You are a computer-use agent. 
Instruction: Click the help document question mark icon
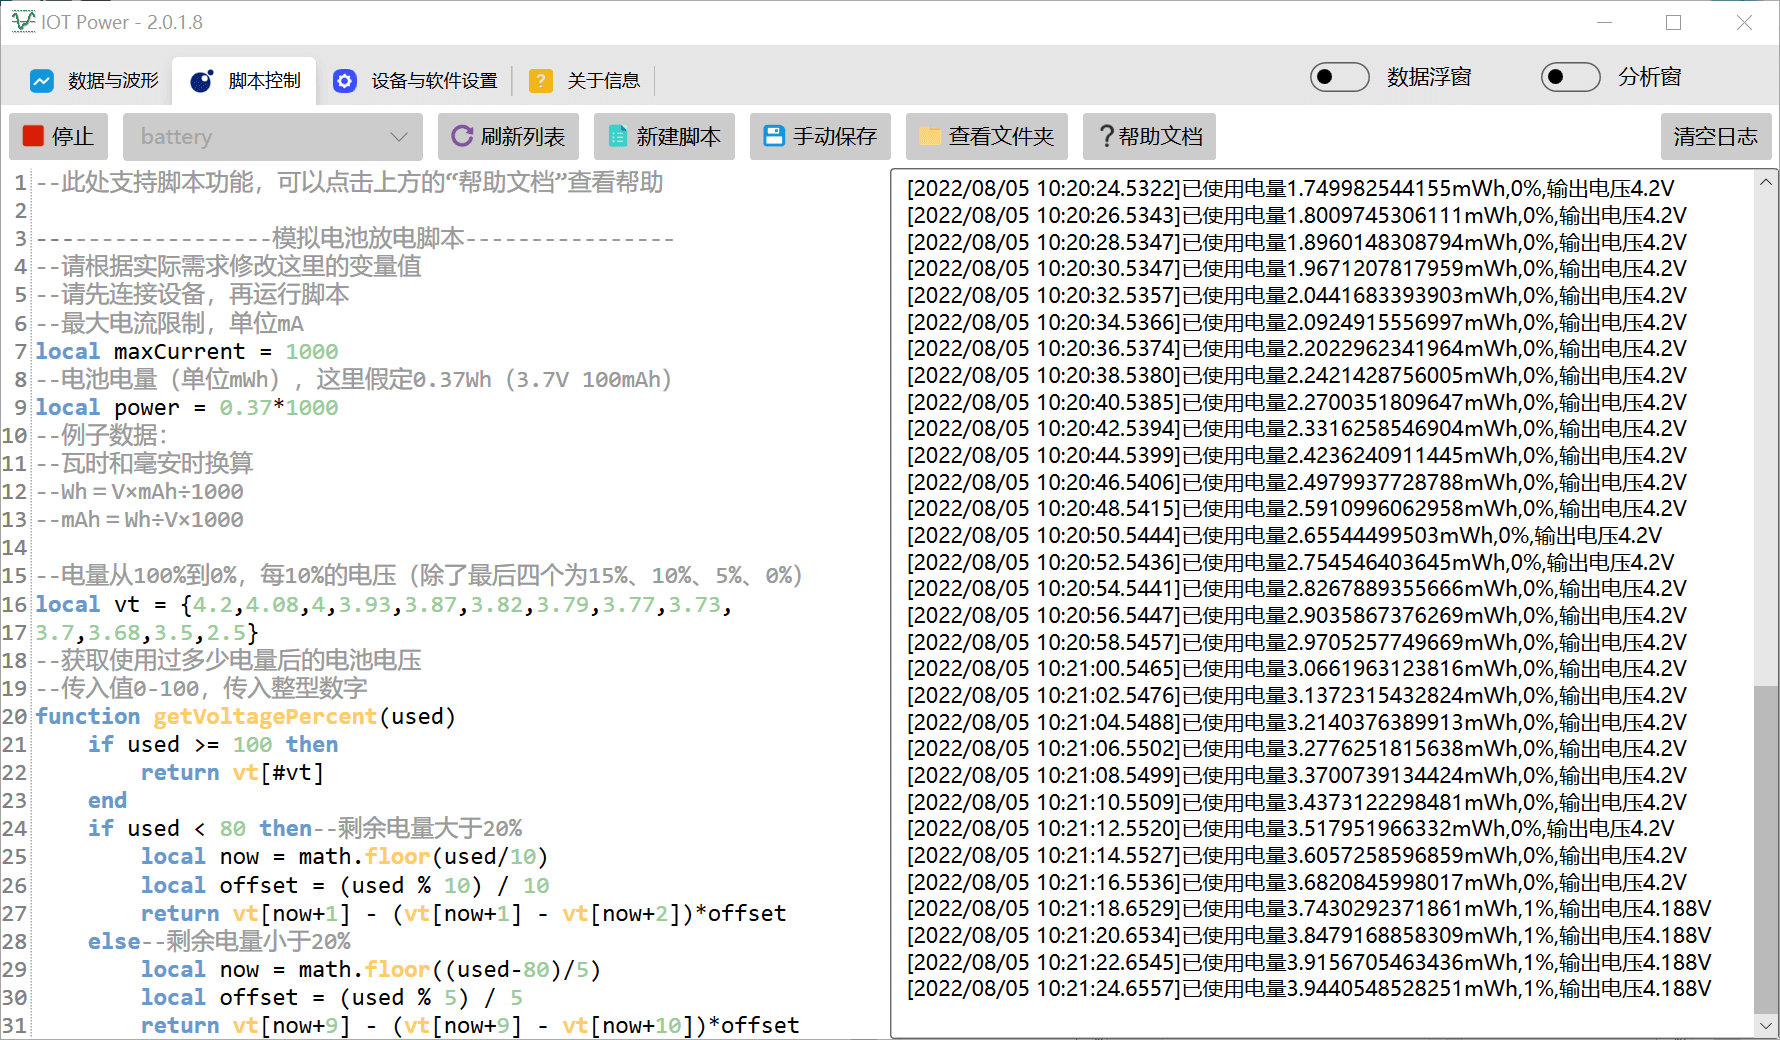coord(1106,136)
